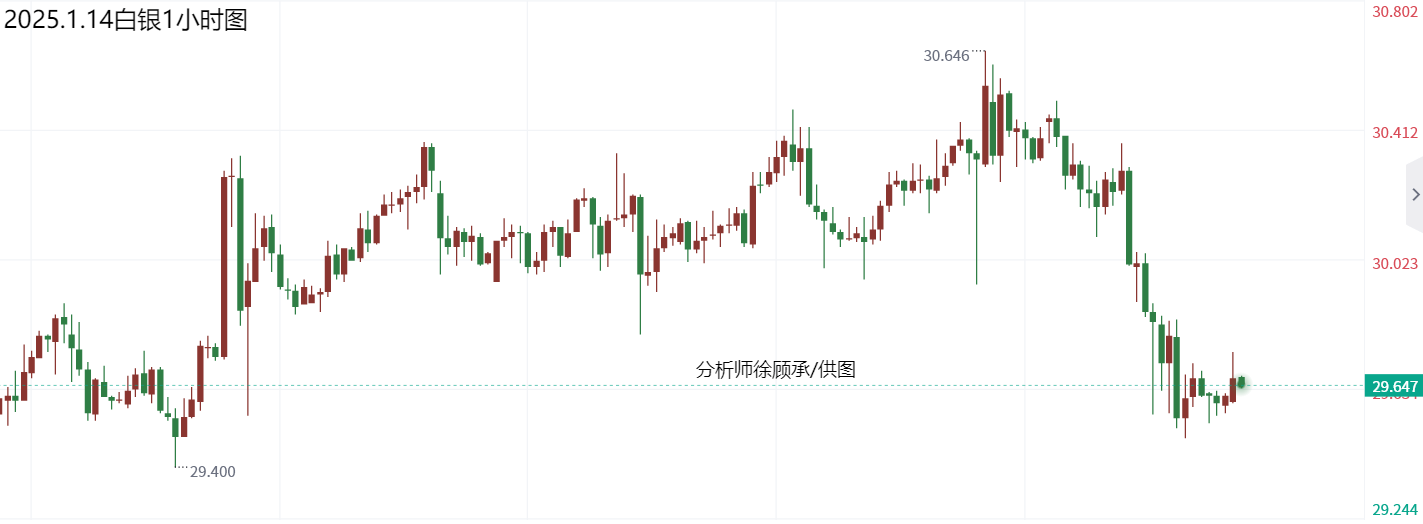This screenshot has height=524, width=1423.
Task: Expand the collapsed right side panel arrow
Action: (1414, 194)
